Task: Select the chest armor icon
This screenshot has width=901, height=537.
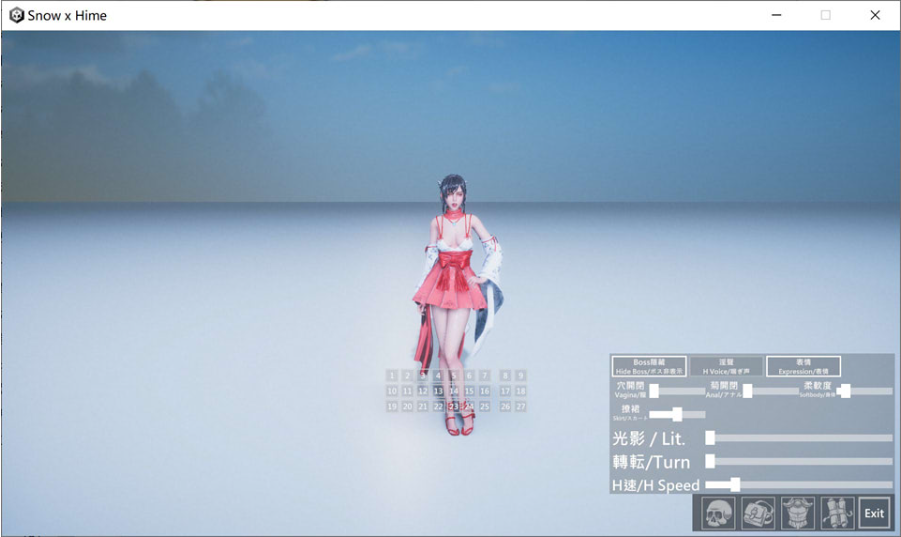Action: tap(798, 513)
